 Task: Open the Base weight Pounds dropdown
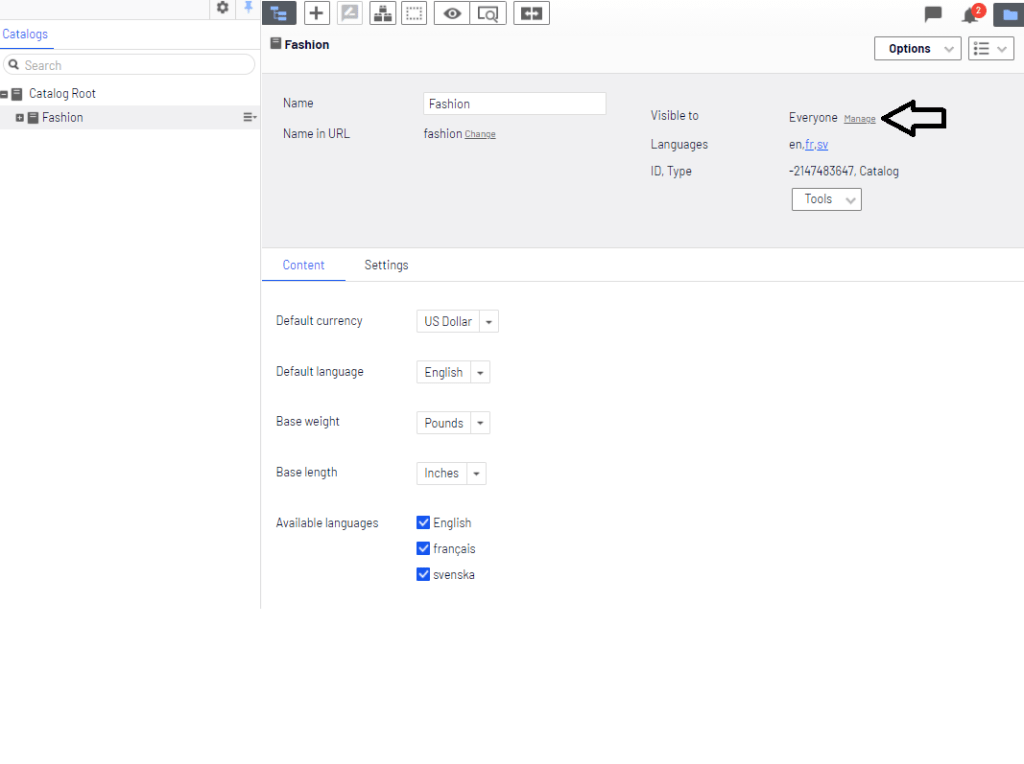tap(453, 423)
